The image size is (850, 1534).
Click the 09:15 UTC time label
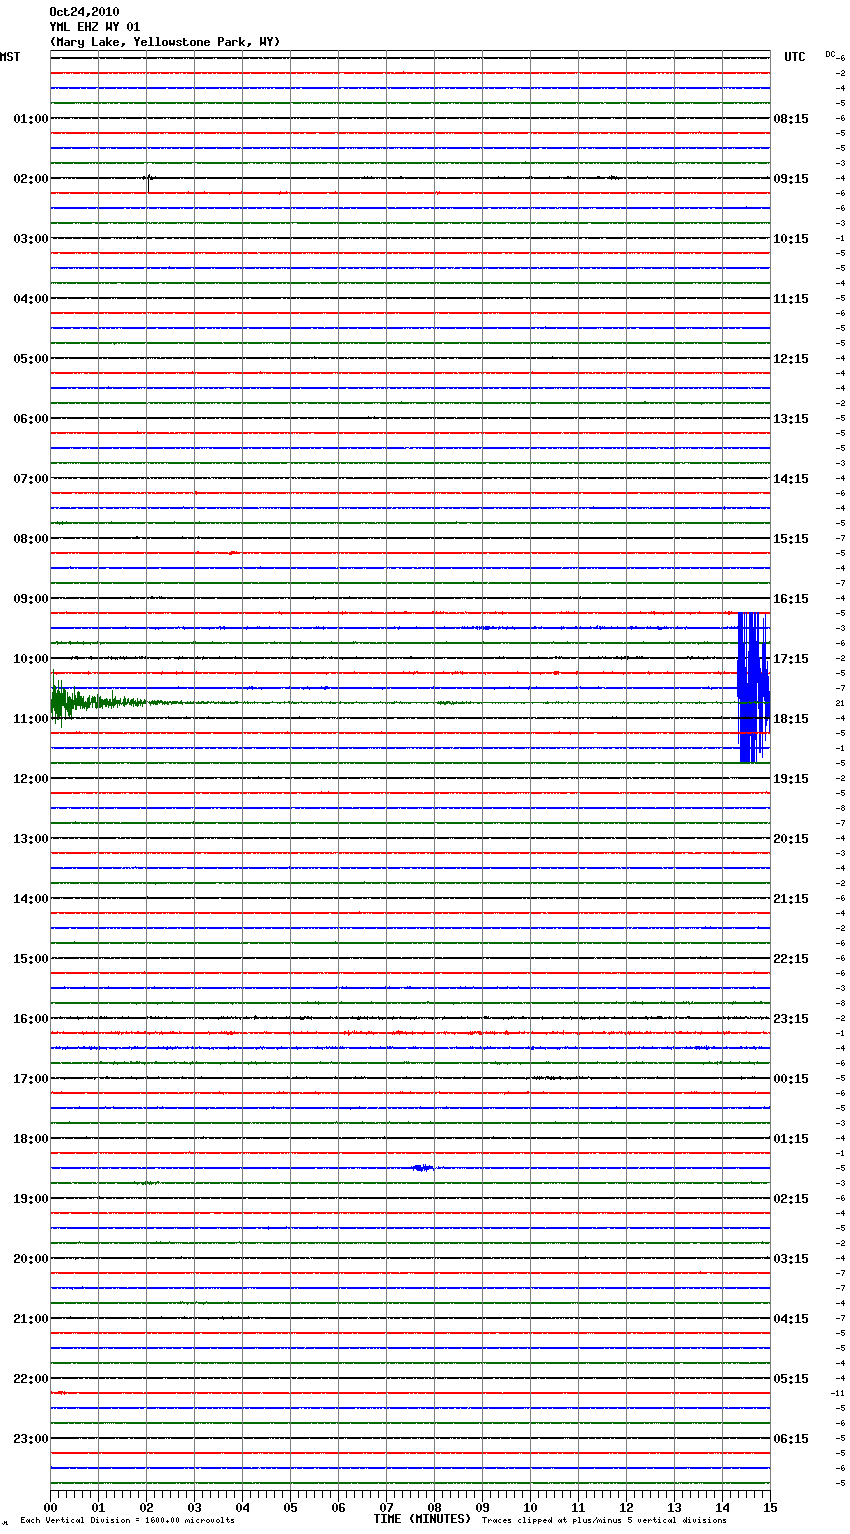(791, 179)
